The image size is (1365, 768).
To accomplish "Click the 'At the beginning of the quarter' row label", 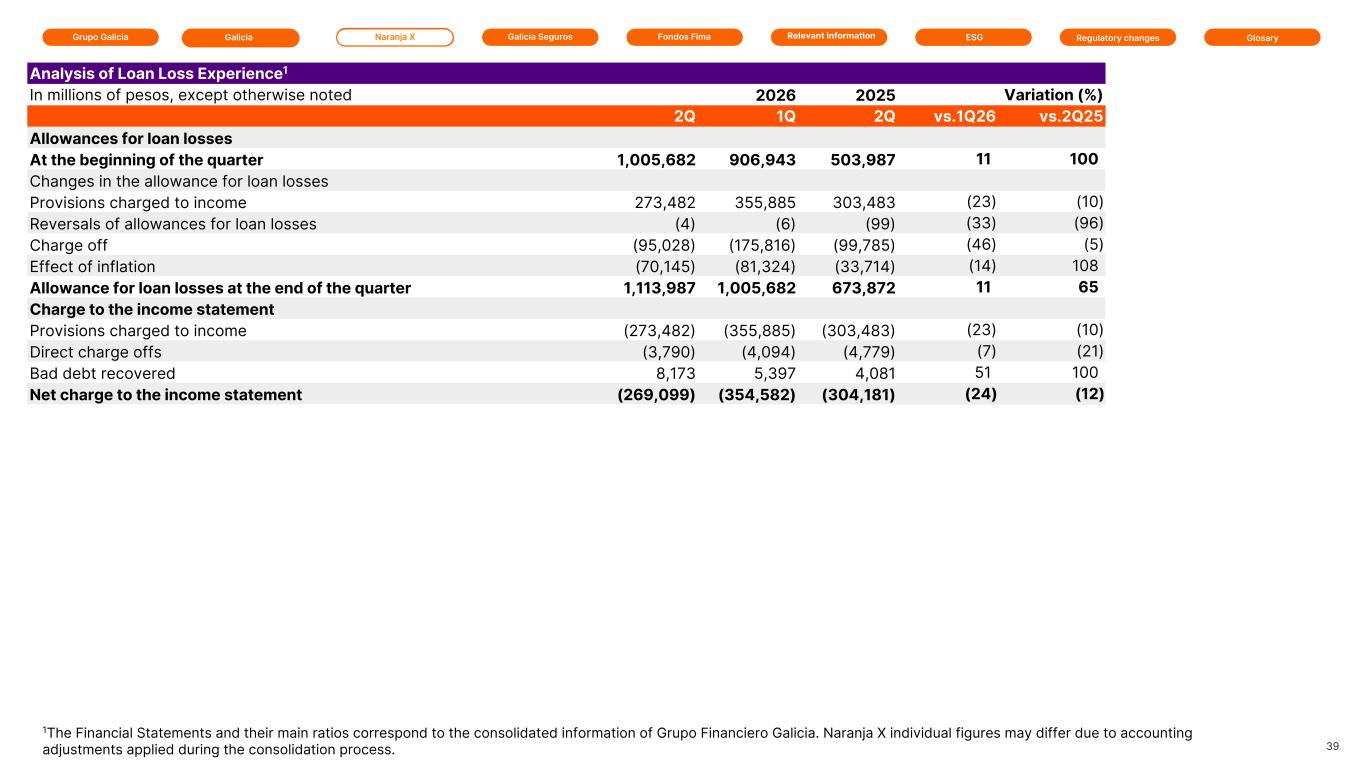I will [x=147, y=160].
